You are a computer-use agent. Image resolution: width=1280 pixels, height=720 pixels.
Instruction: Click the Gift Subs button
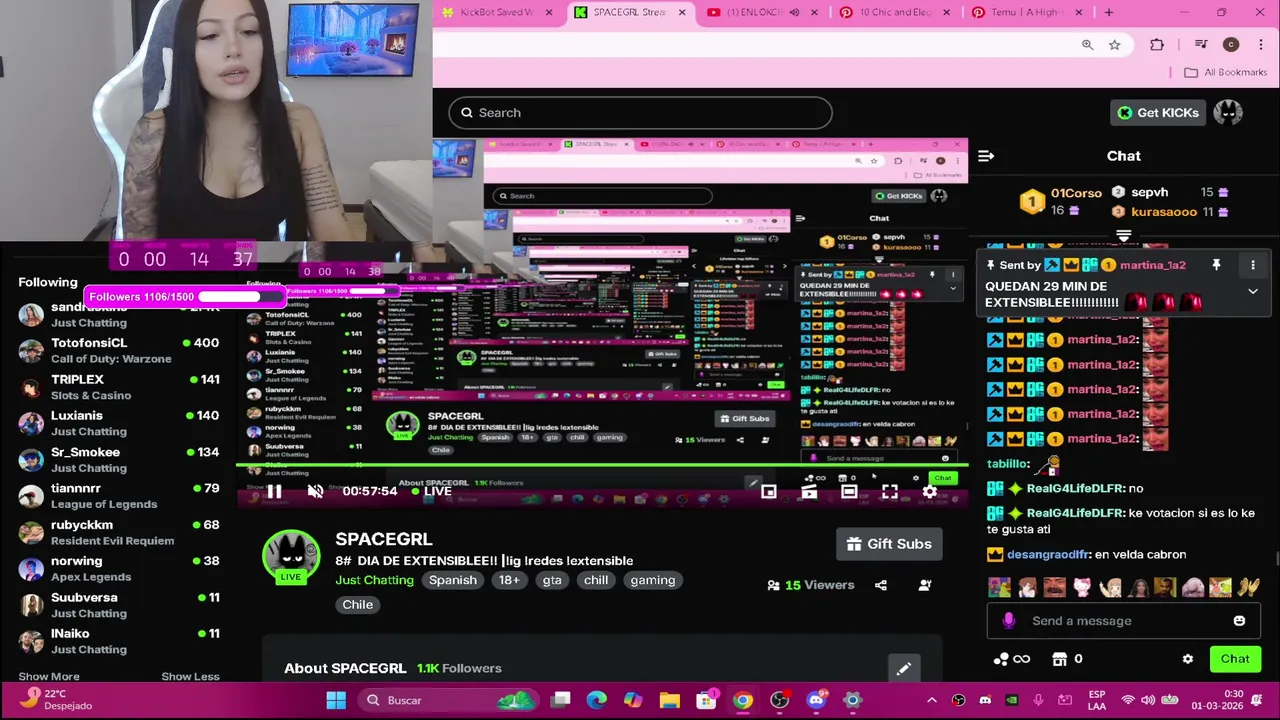pos(889,544)
